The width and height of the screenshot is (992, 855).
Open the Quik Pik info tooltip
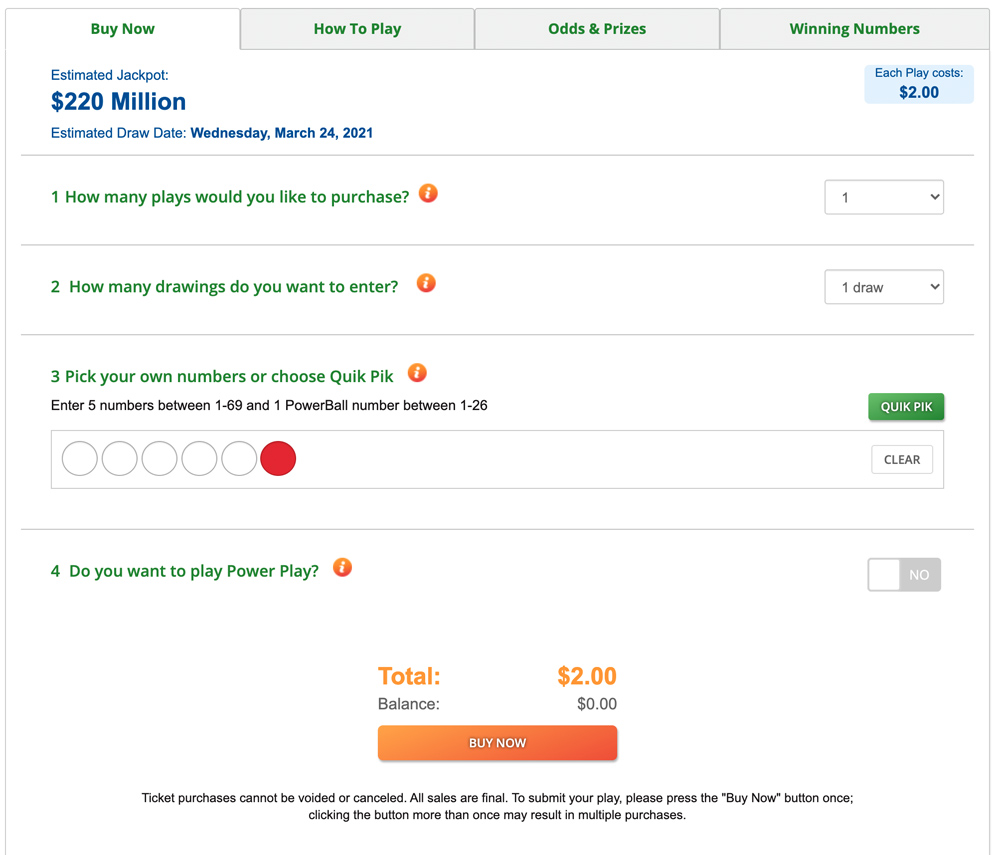(x=417, y=373)
